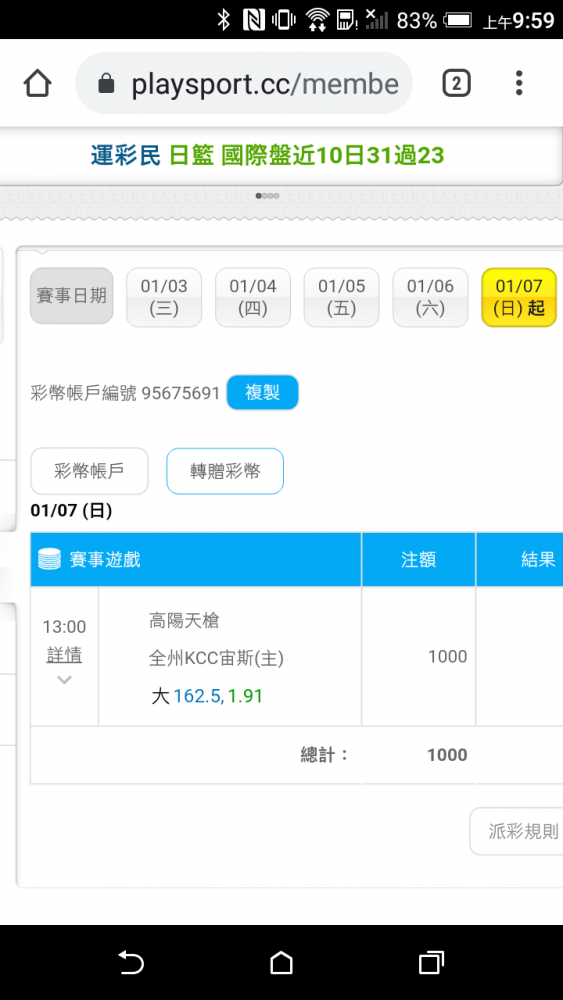Image resolution: width=563 pixels, height=1000 pixels.
Task: Open Chrome's three-dot overflow menu
Action: pos(519,84)
